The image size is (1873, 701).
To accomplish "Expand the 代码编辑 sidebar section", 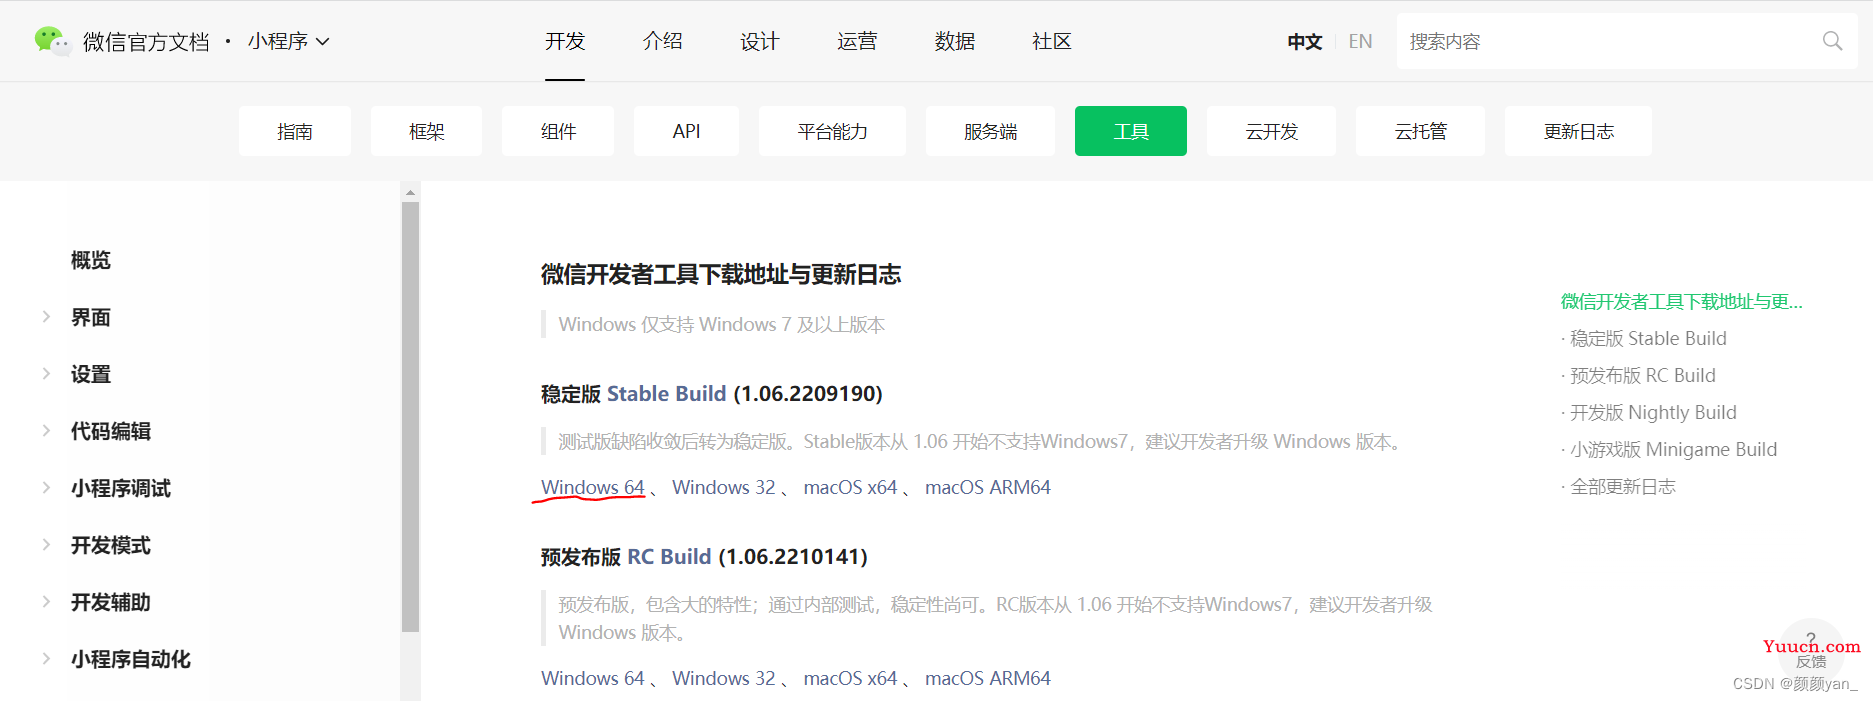I will click(x=46, y=431).
